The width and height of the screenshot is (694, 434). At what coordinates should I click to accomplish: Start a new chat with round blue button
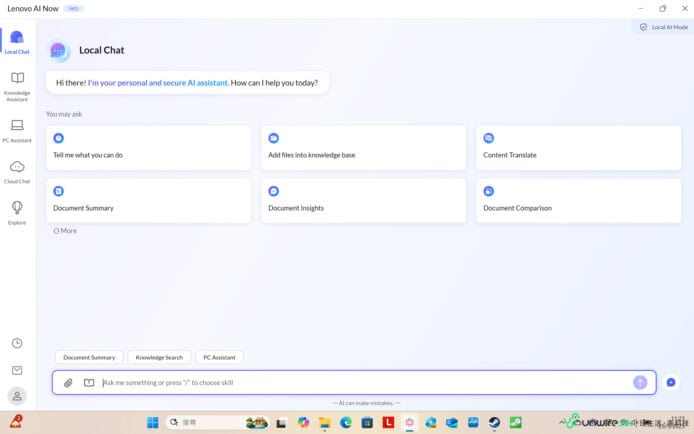pos(671,382)
